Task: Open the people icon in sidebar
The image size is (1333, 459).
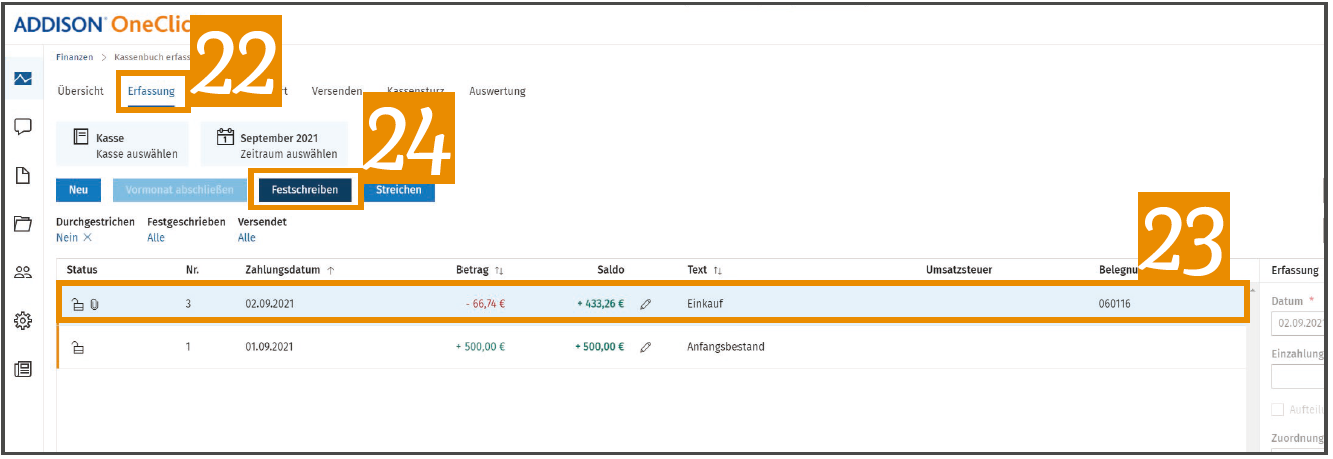Action: [x=23, y=272]
